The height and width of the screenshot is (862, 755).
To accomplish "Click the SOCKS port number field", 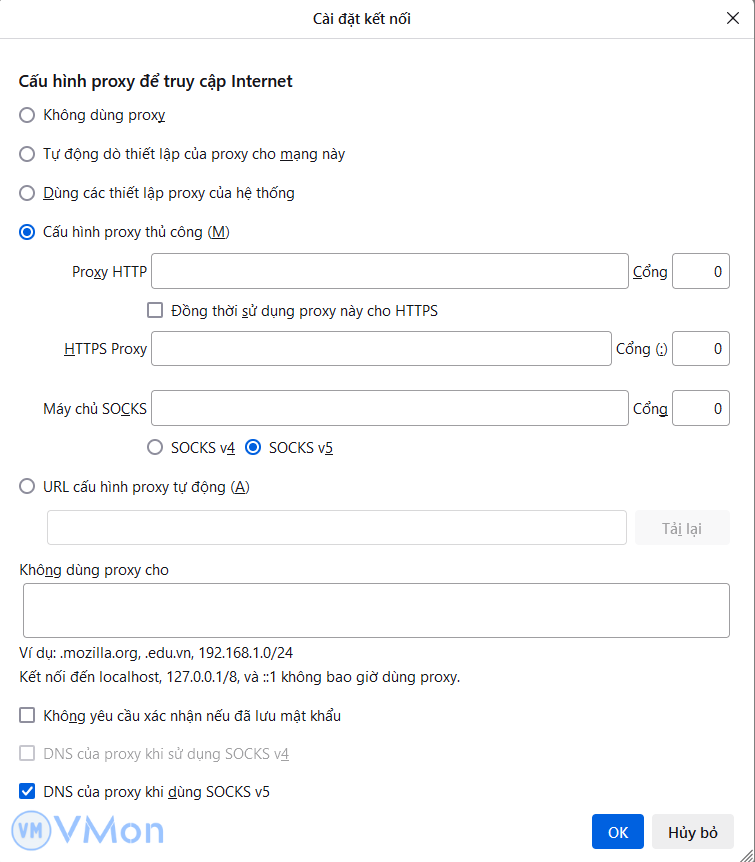I will click(x=700, y=408).
